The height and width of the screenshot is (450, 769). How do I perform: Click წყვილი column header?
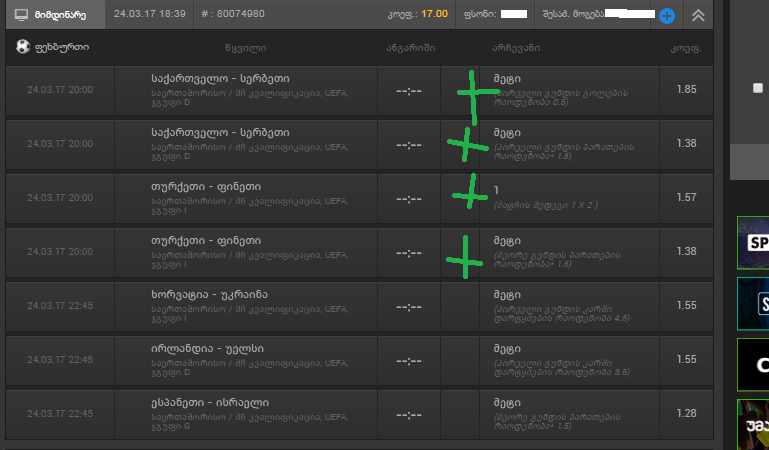(245, 48)
